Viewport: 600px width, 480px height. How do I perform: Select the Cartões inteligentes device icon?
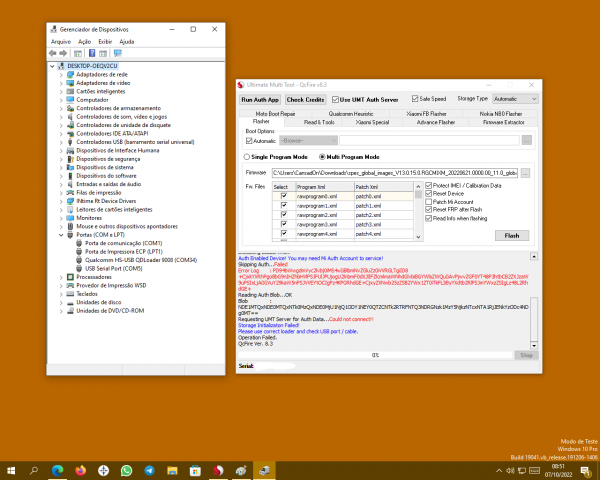point(70,91)
